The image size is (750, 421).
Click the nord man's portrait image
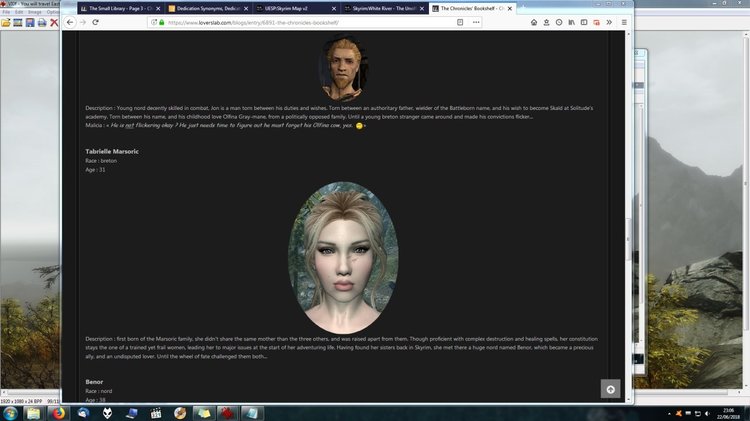pos(343,68)
